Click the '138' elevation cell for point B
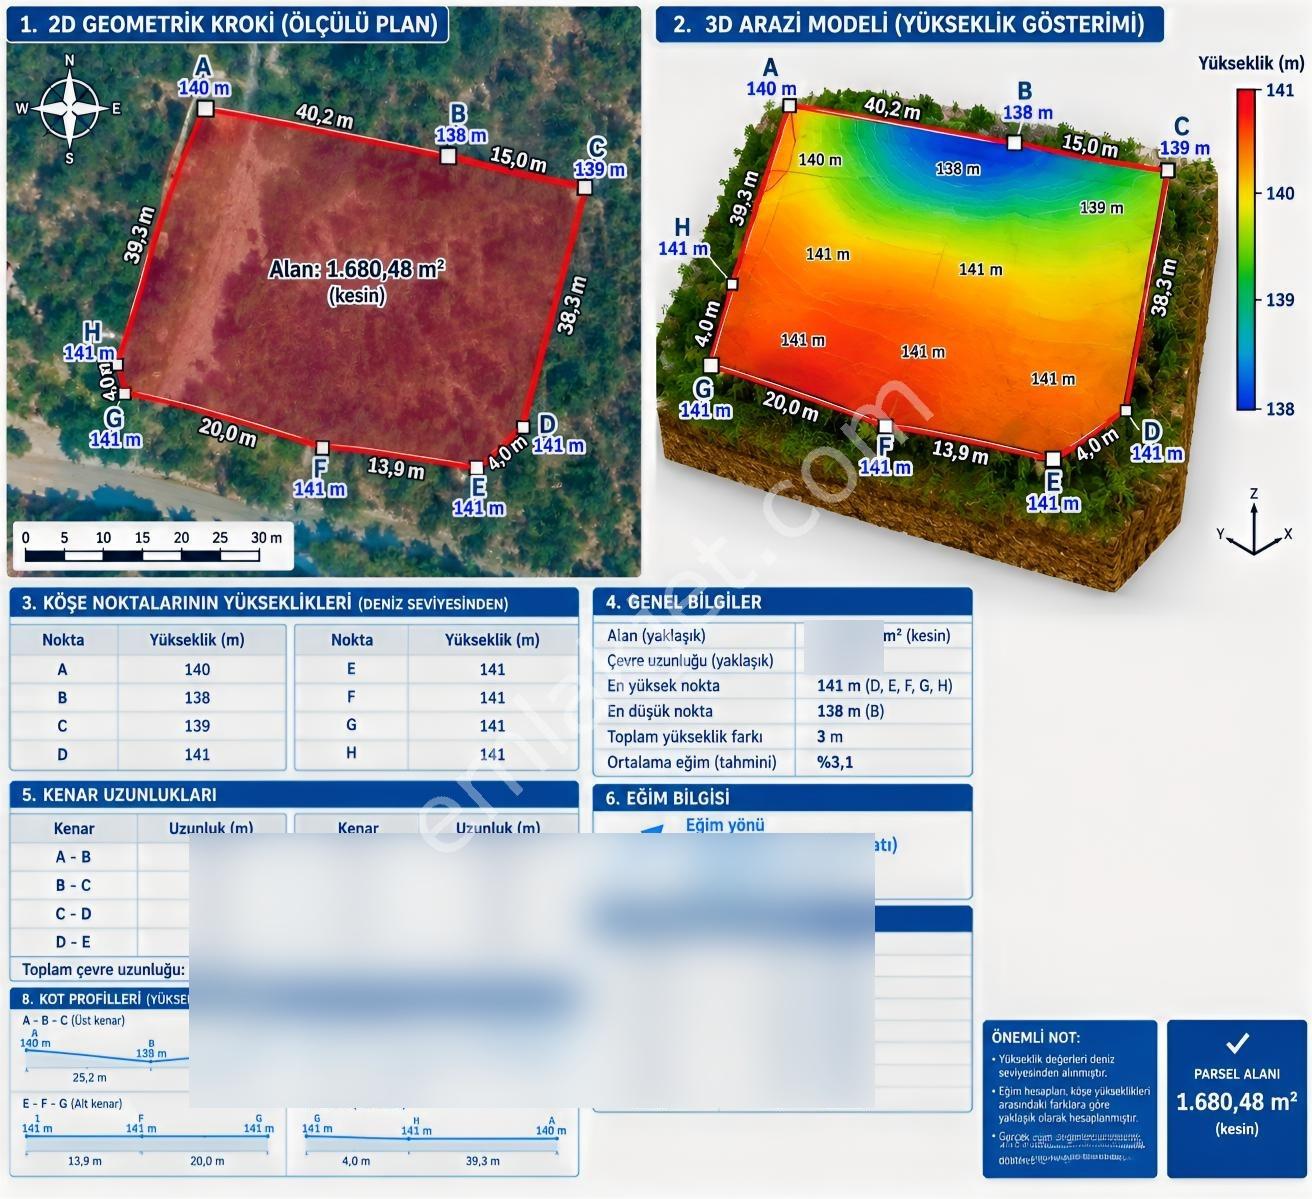This screenshot has height=1199, width=1312. pos(197,698)
